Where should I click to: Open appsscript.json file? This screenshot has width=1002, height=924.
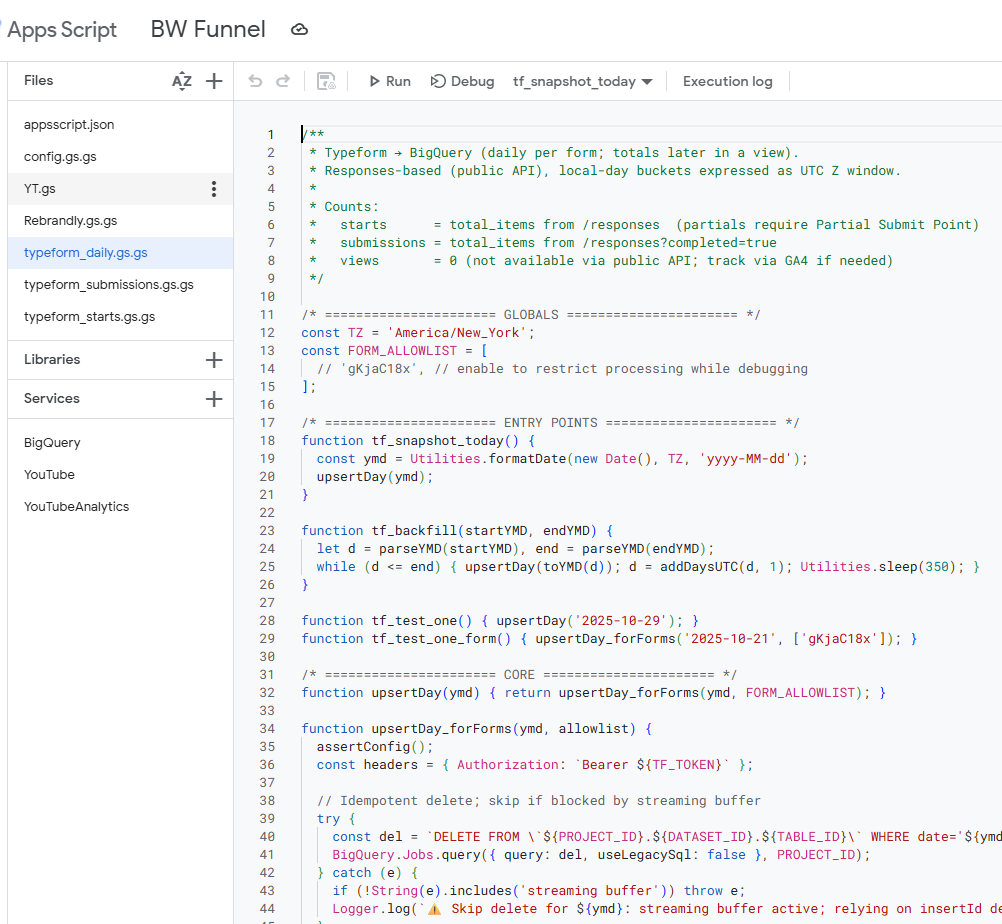[x=120, y=125]
